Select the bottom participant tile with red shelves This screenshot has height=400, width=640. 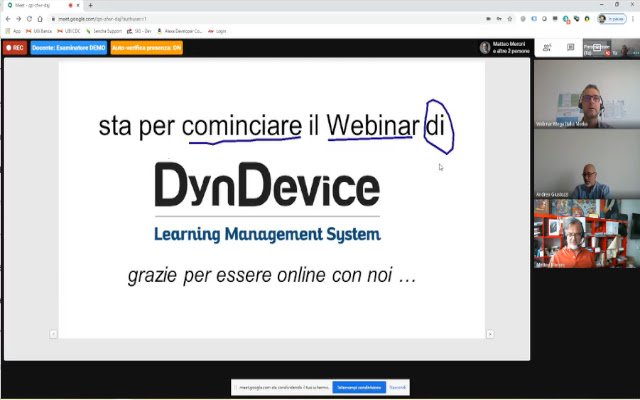[x=587, y=233]
